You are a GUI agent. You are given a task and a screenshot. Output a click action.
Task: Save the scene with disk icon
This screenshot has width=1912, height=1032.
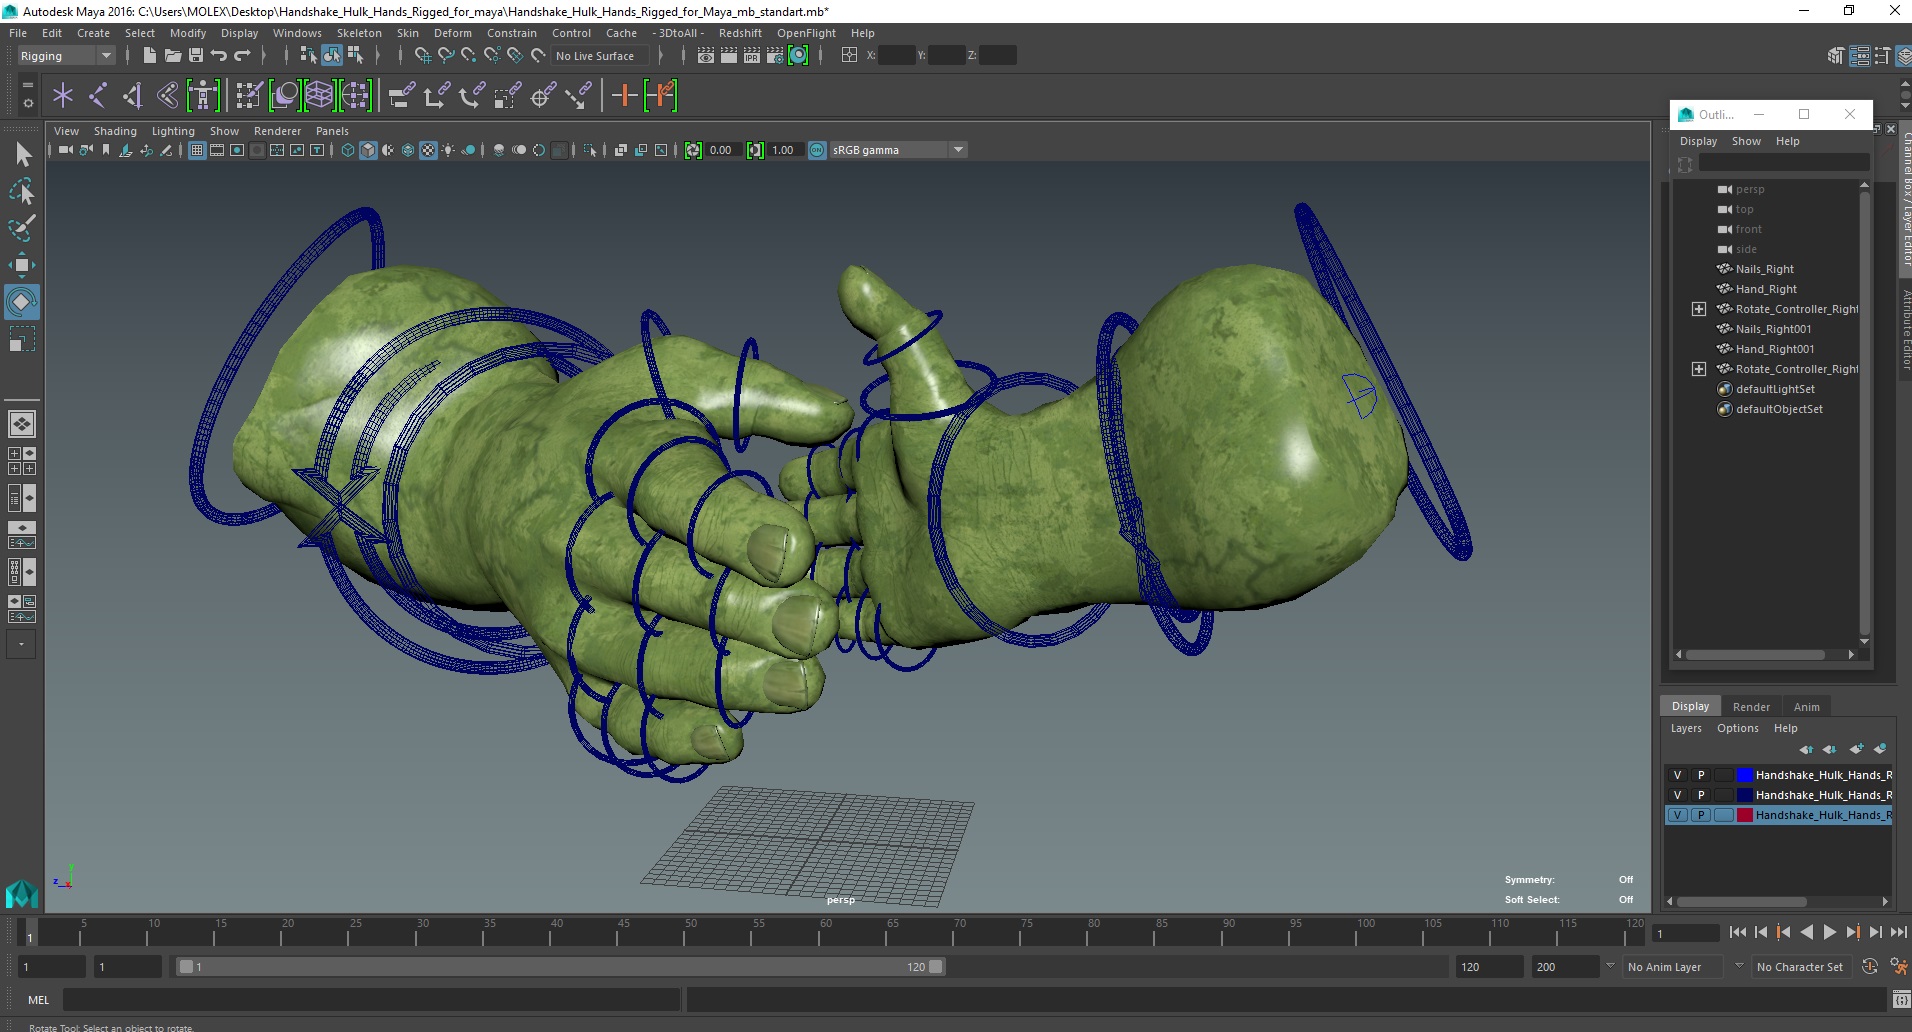click(x=196, y=55)
